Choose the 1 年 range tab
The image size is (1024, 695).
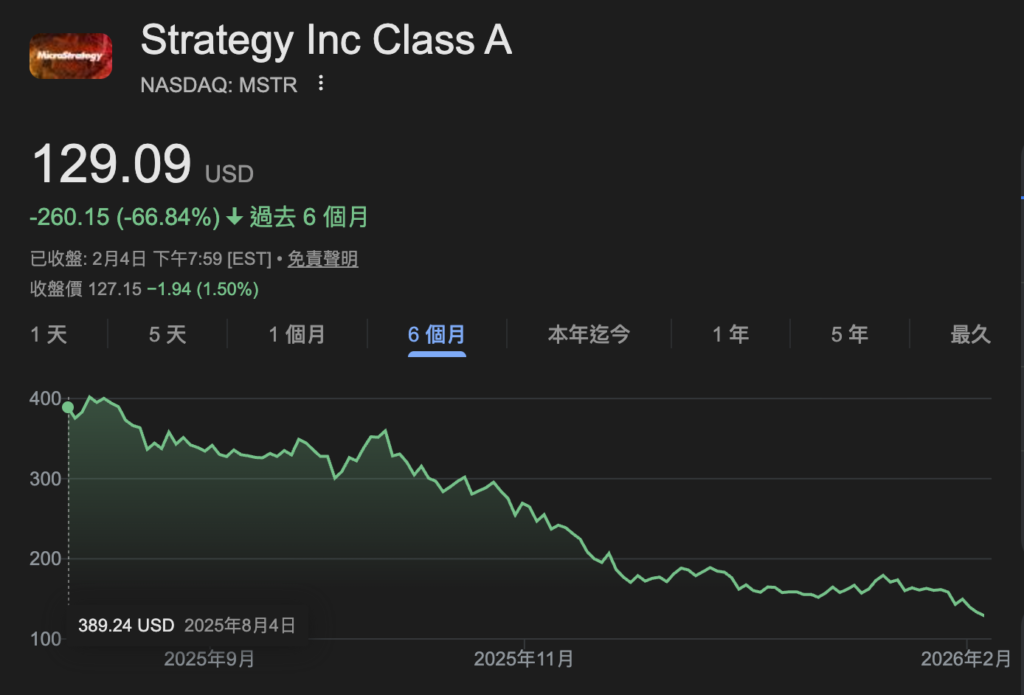pos(730,334)
